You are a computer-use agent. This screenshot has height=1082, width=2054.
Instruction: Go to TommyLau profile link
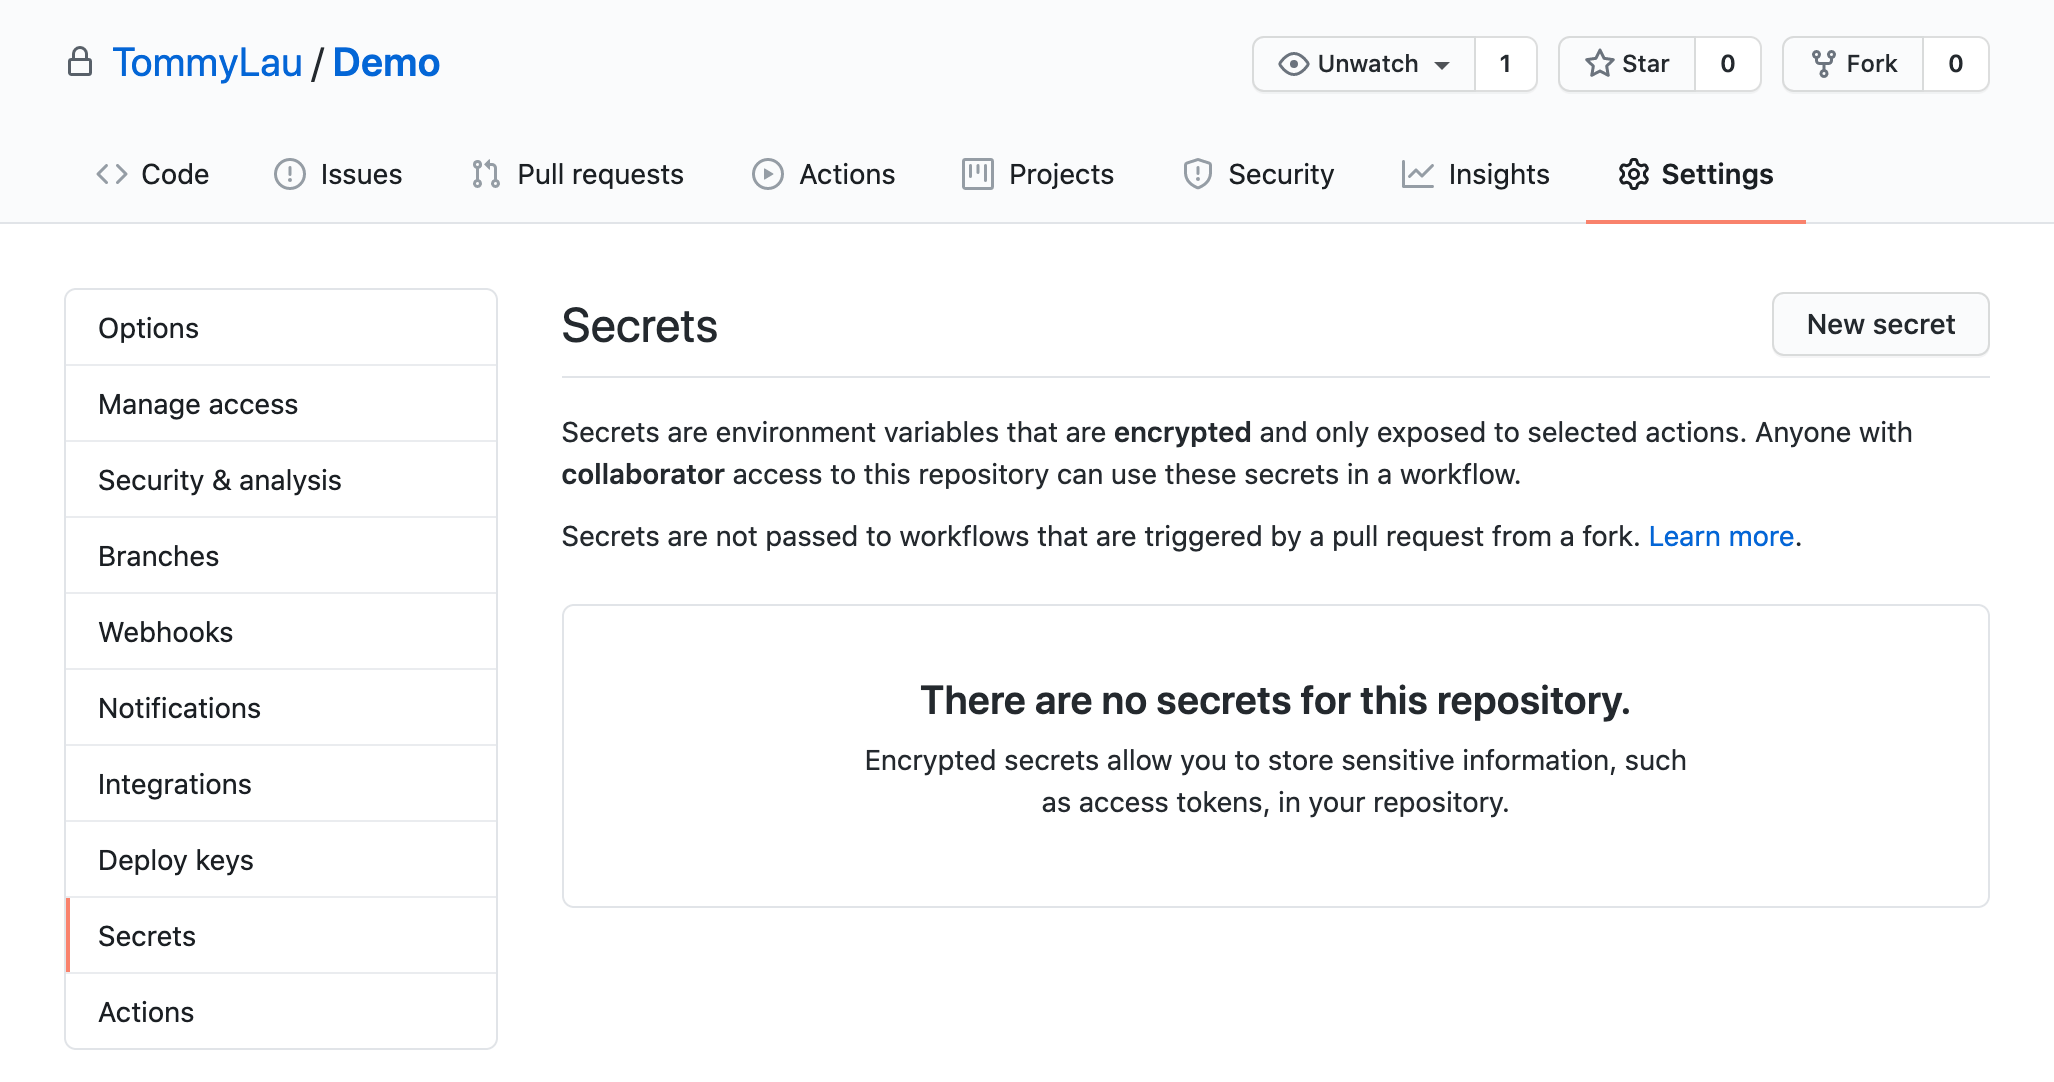pyautogui.click(x=207, y=62)
